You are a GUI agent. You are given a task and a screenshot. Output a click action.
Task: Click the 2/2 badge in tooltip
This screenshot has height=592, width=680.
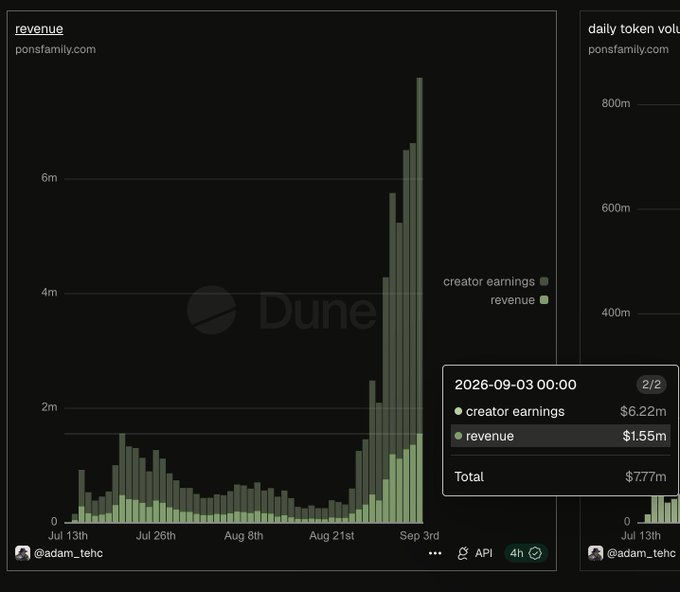(x=651, y=384)
